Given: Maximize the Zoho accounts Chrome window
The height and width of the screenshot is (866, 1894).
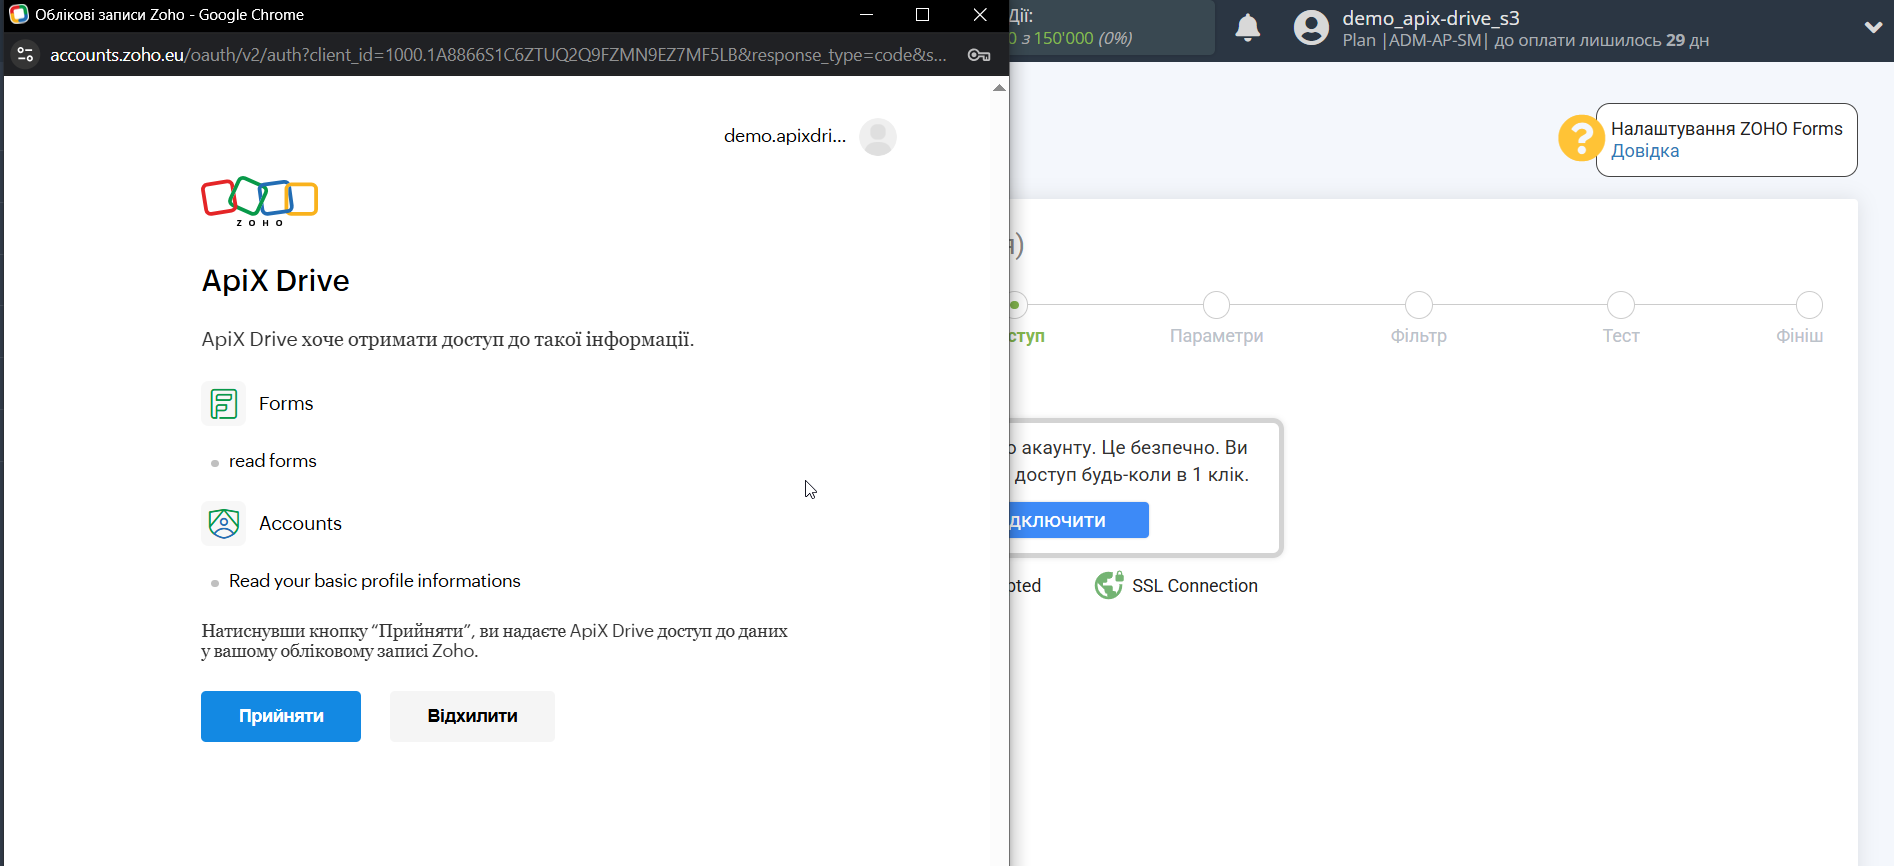Looking at the screenshot, I should click(923, 14).
